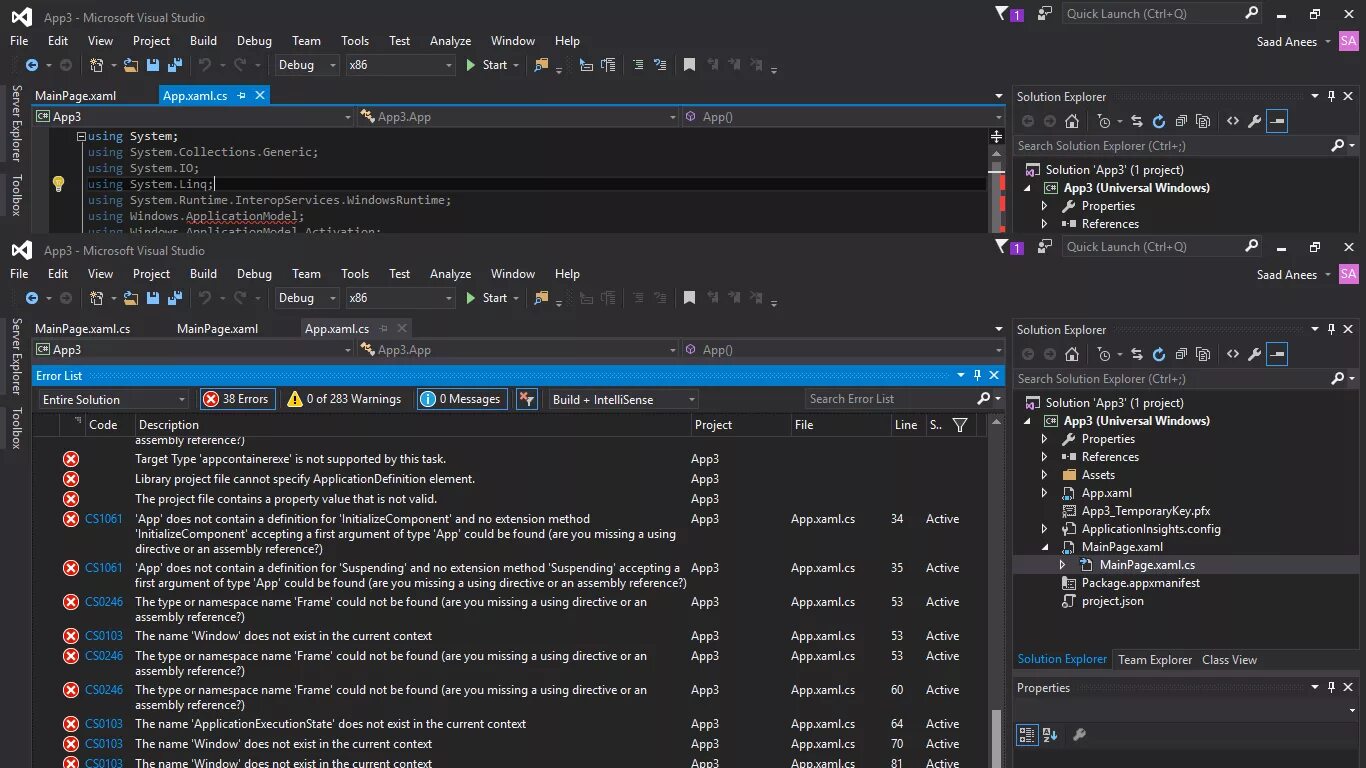Click the Search Error List field
1366x768 pixels.
(890, 399)
